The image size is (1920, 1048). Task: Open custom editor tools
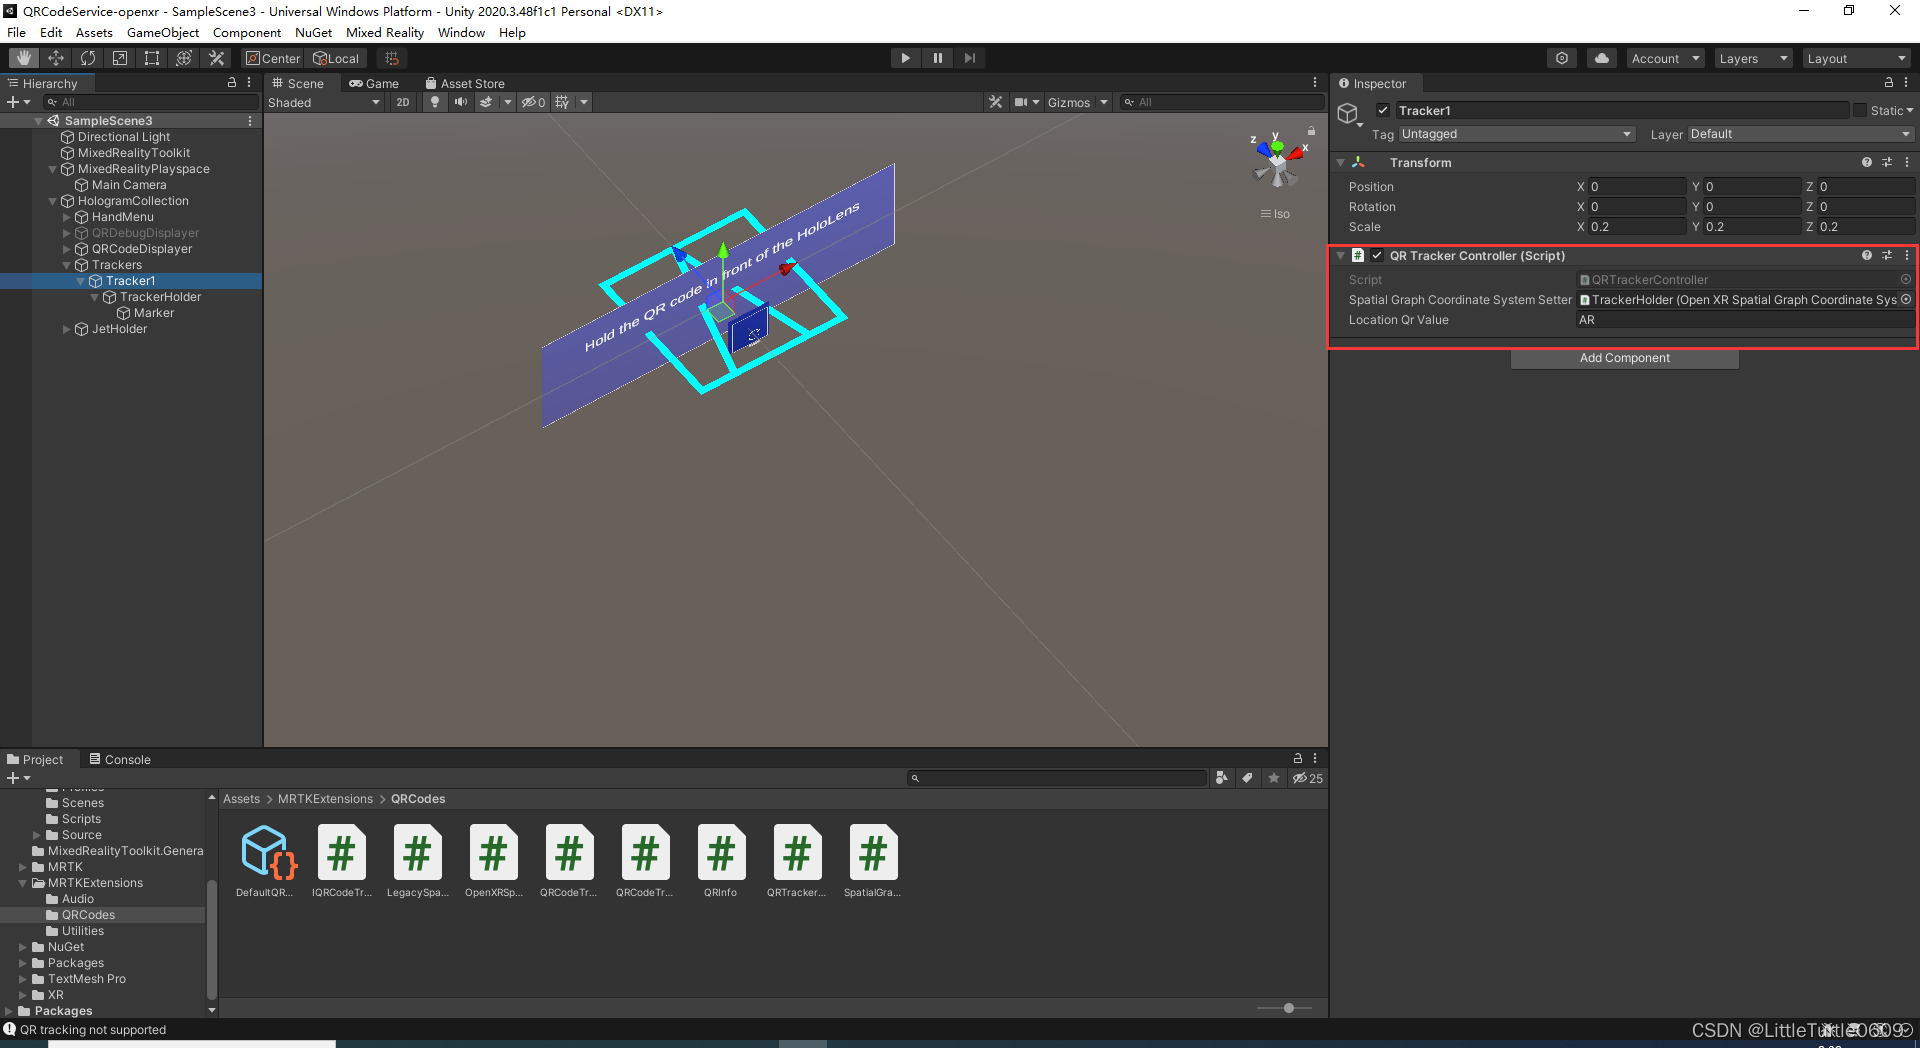point(216,58)
